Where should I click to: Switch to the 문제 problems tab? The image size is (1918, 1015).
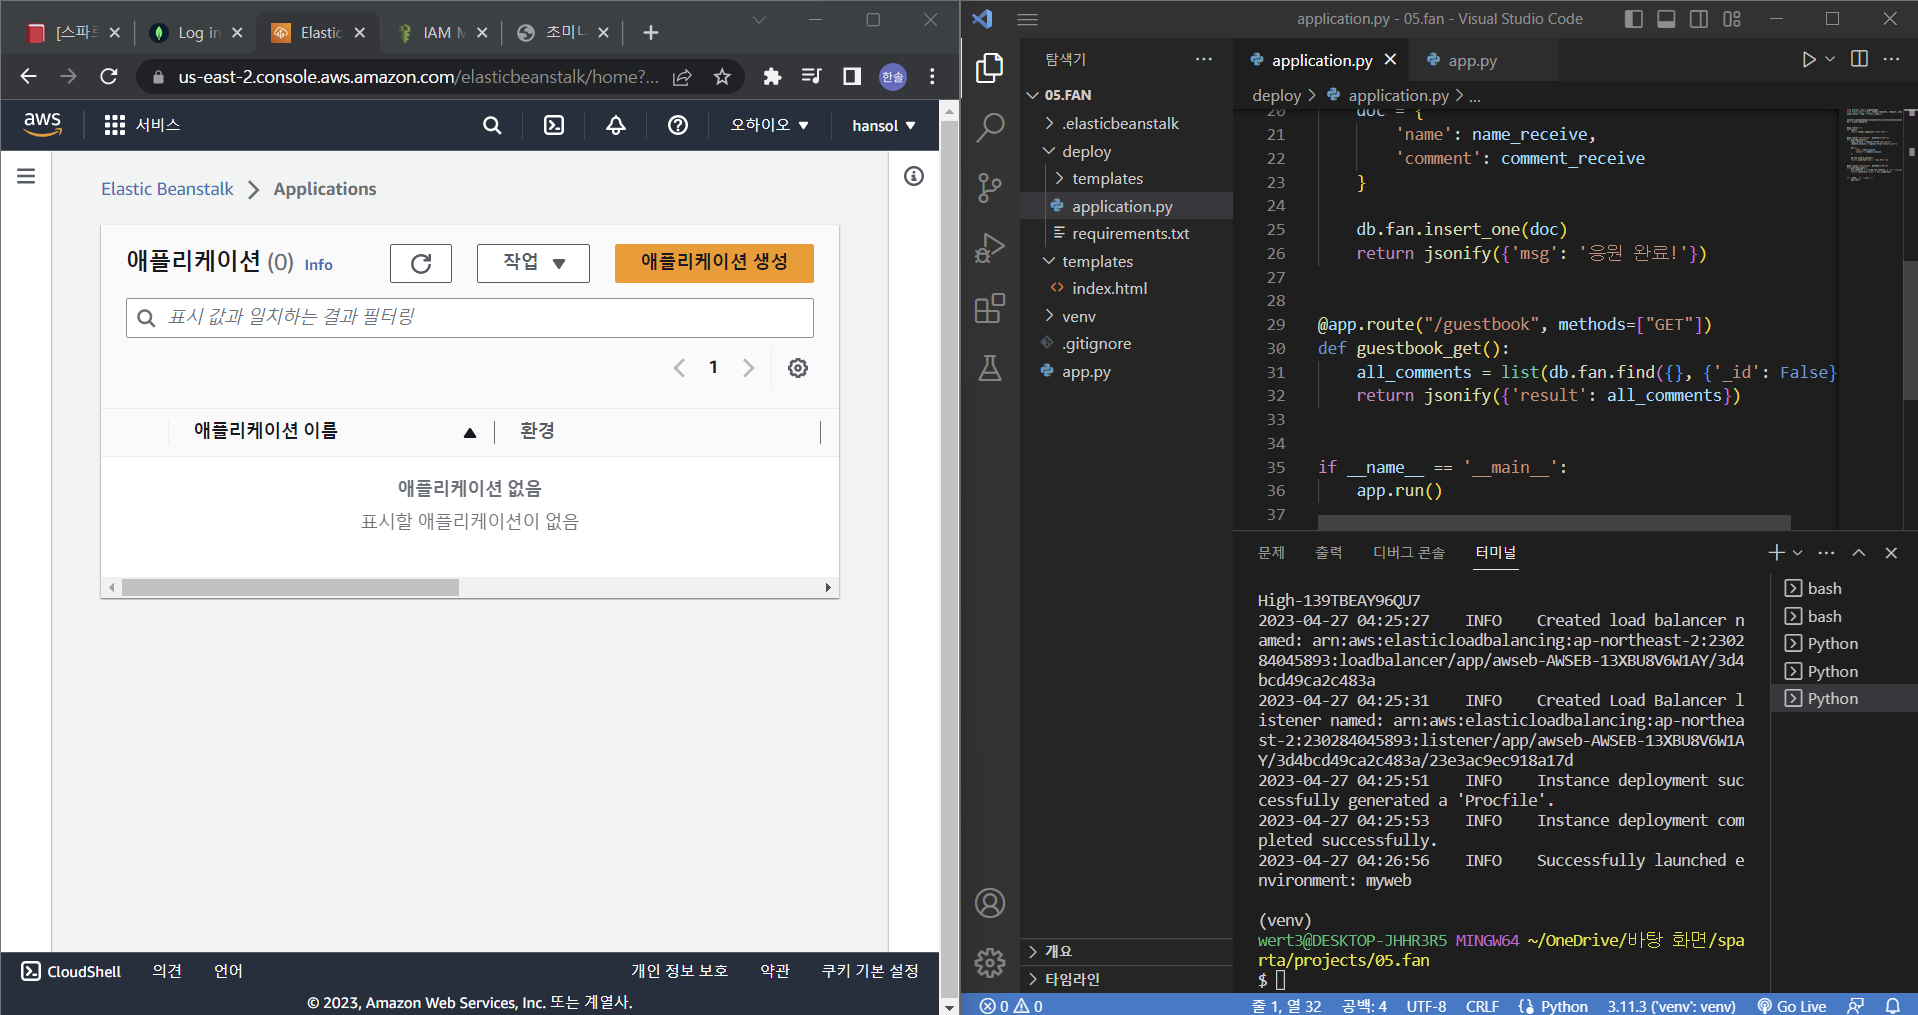[x=1271, y=553]
